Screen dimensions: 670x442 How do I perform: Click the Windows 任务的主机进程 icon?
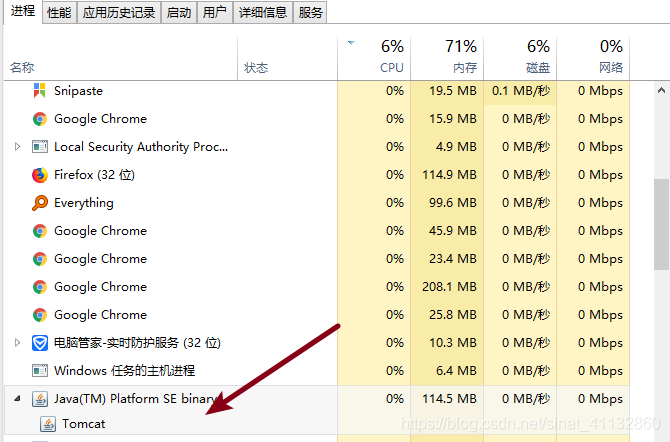click(40, 371)
